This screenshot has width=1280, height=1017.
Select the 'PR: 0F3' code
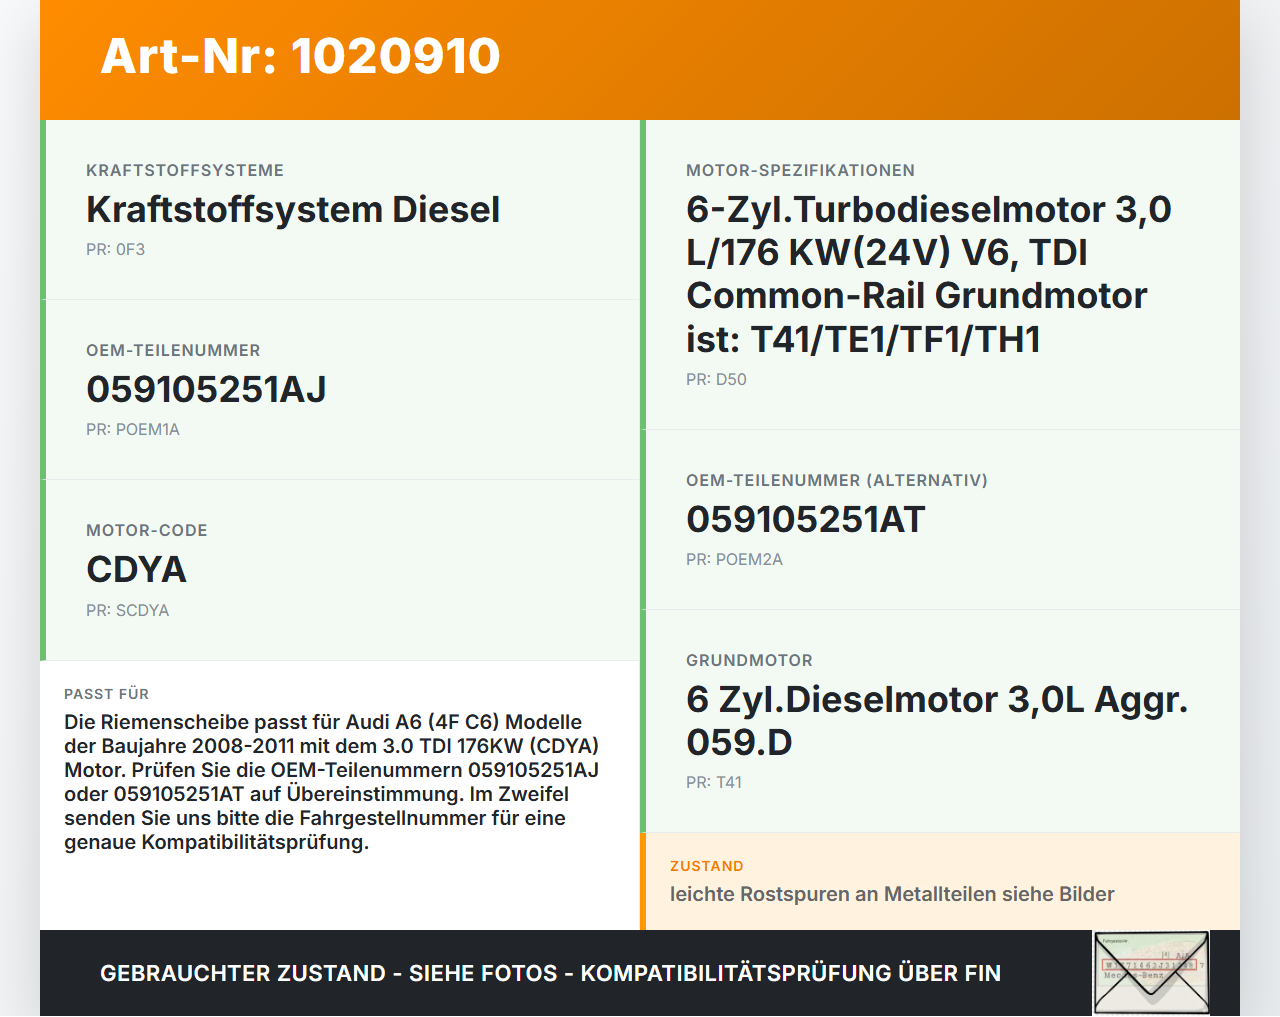116,250
